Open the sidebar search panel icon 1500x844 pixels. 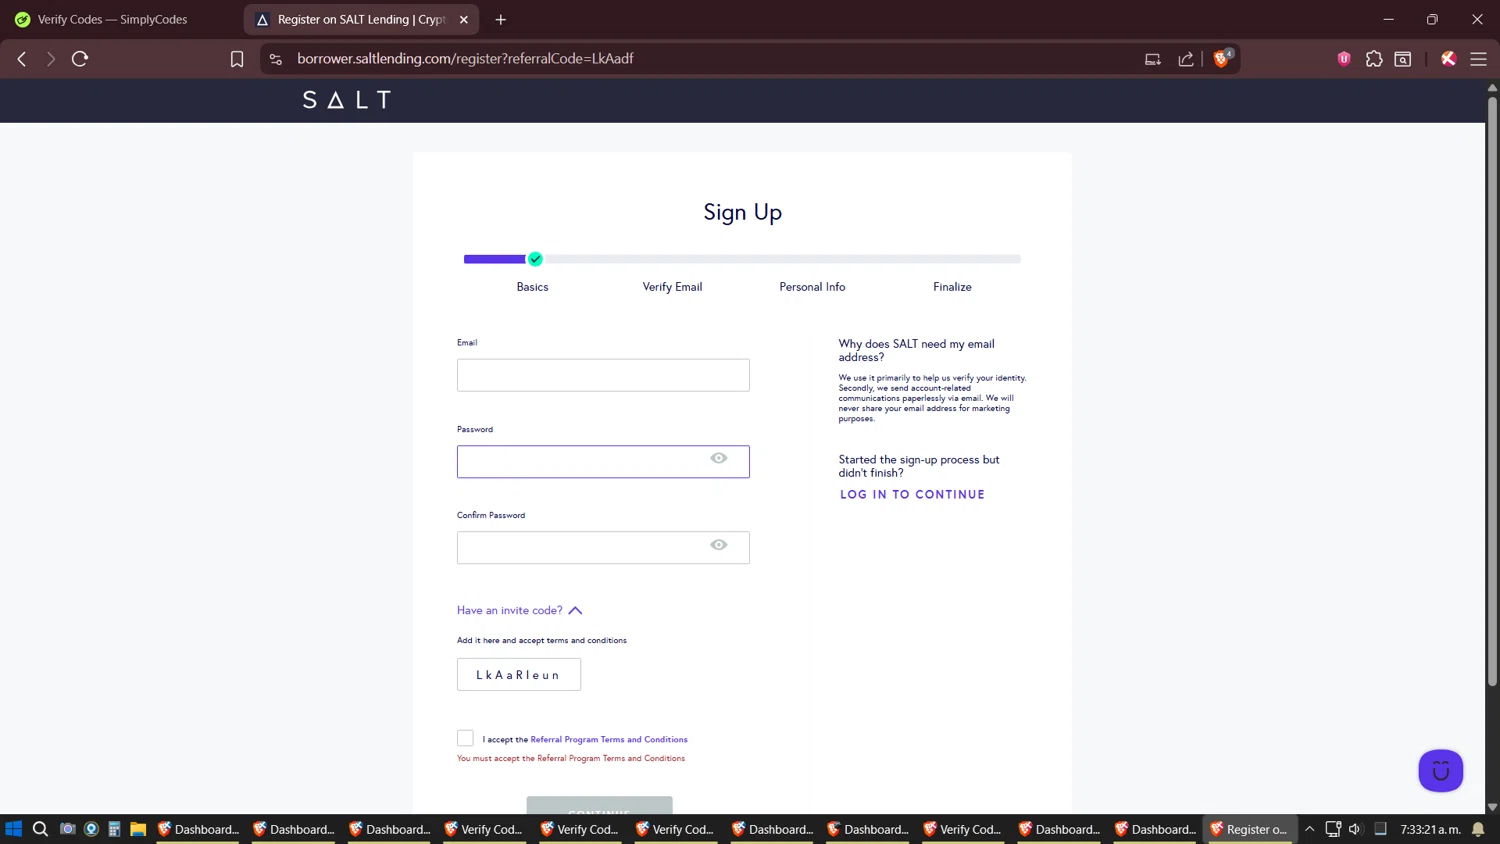pyautogui.click(x=1403, y=59)
